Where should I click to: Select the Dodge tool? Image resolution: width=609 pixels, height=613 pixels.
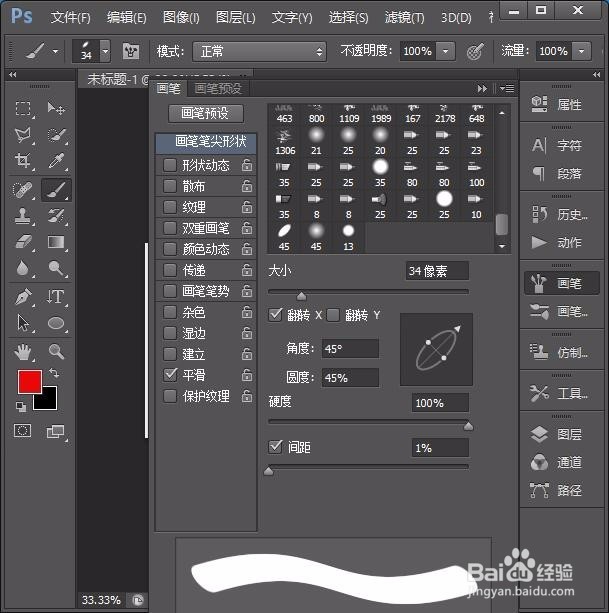(56, 268)
